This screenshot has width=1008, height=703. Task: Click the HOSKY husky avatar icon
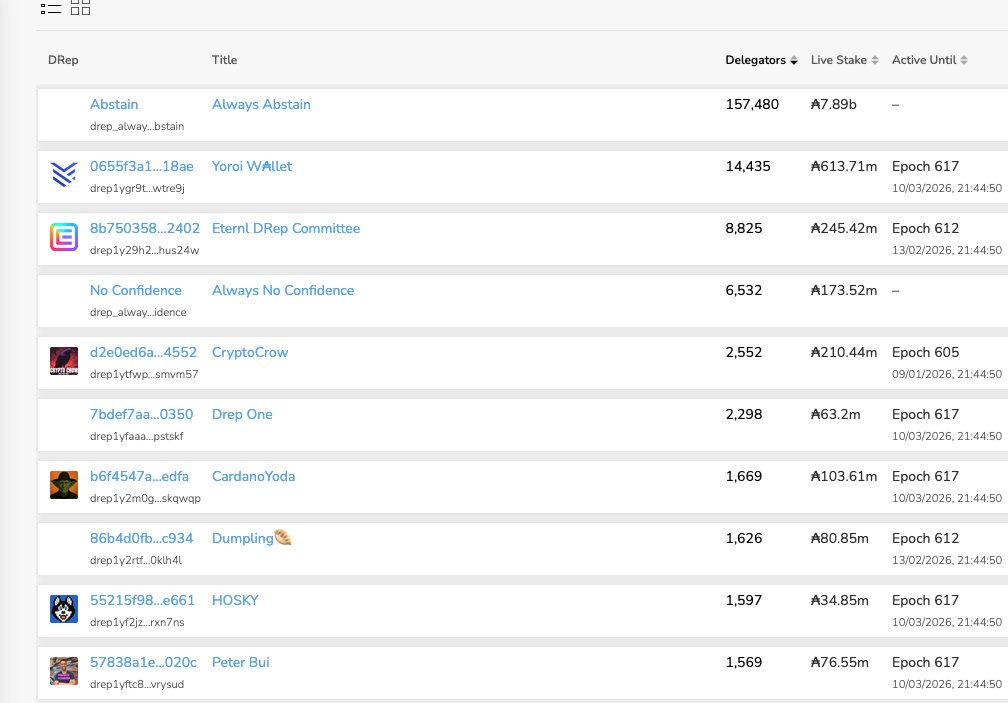click(64, 609)
